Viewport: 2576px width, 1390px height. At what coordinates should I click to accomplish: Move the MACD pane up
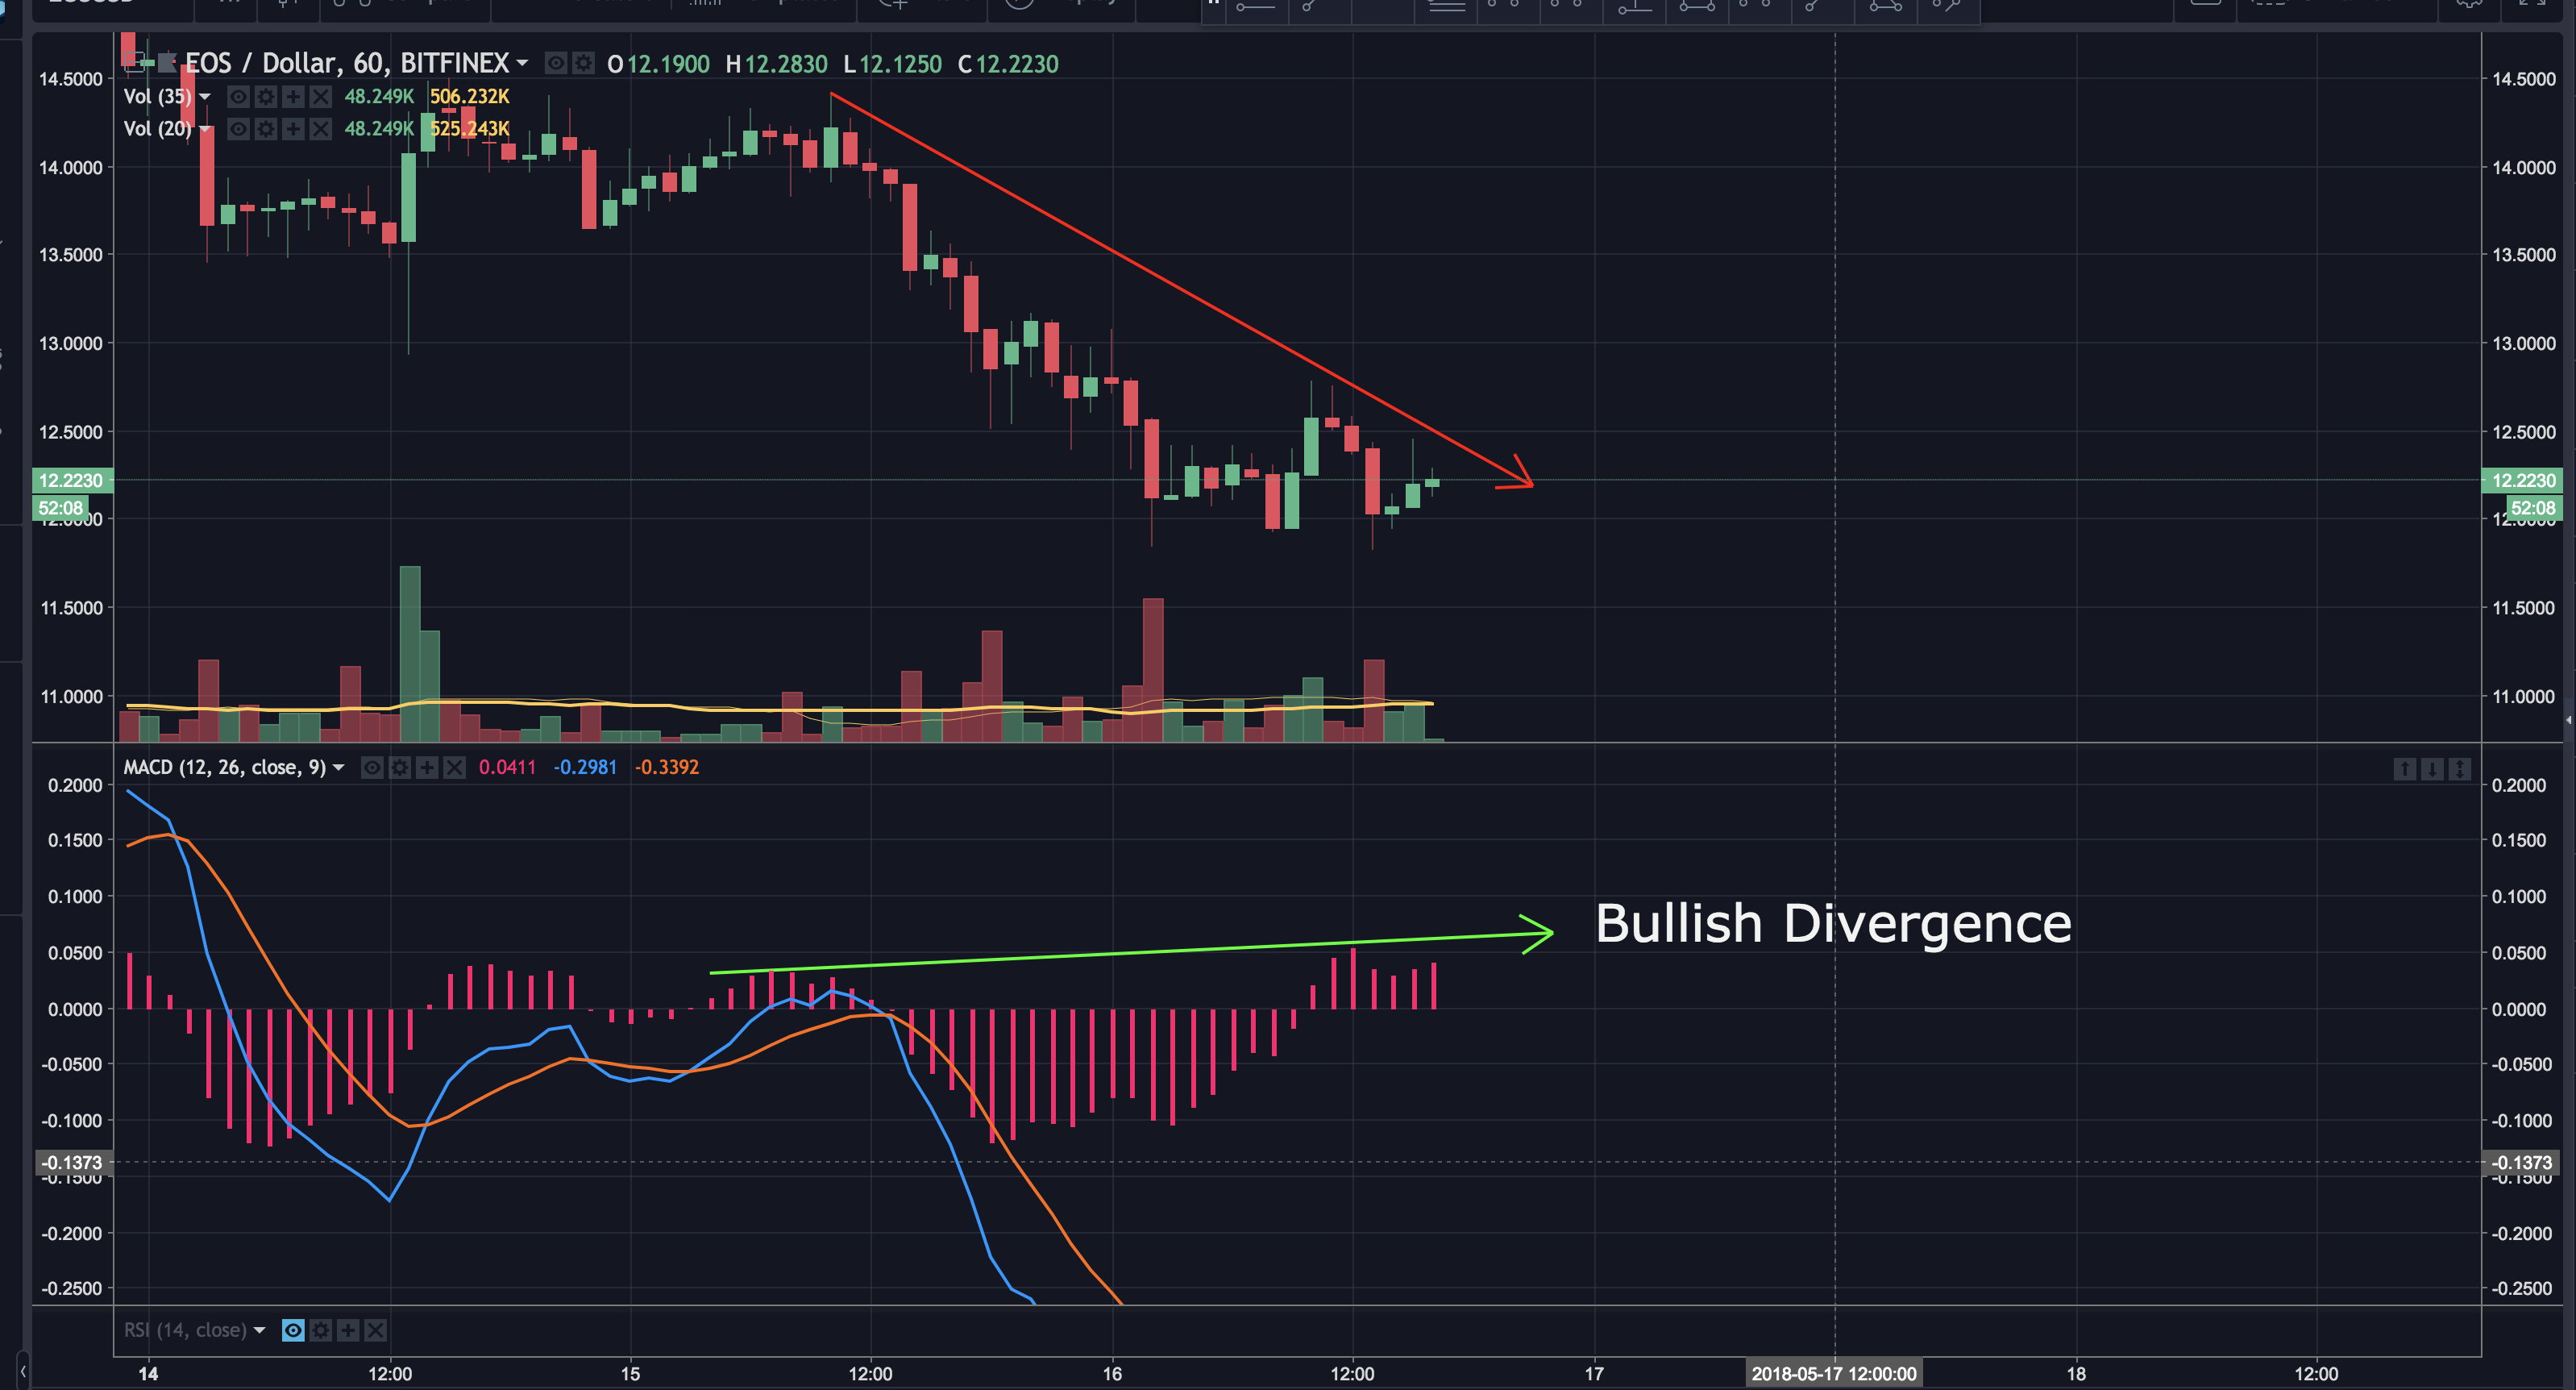[2405, 768]
